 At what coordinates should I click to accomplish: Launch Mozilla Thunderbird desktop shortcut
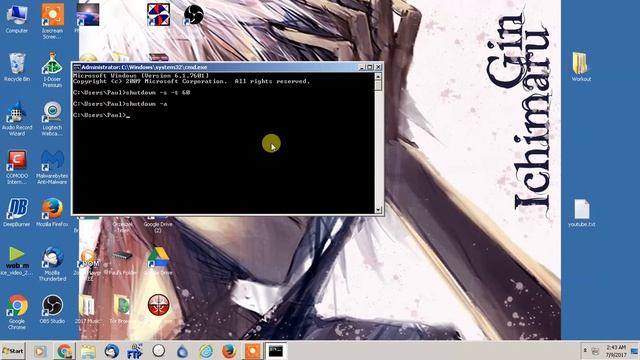52,264
